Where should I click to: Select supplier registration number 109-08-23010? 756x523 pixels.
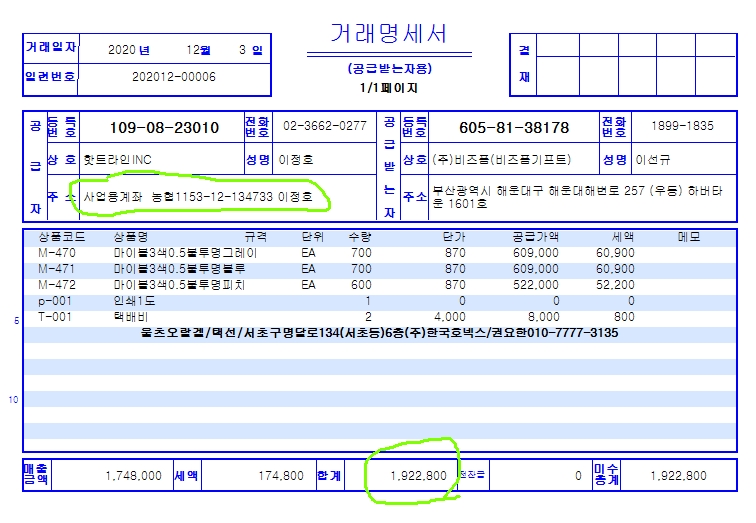click(164, 128)
